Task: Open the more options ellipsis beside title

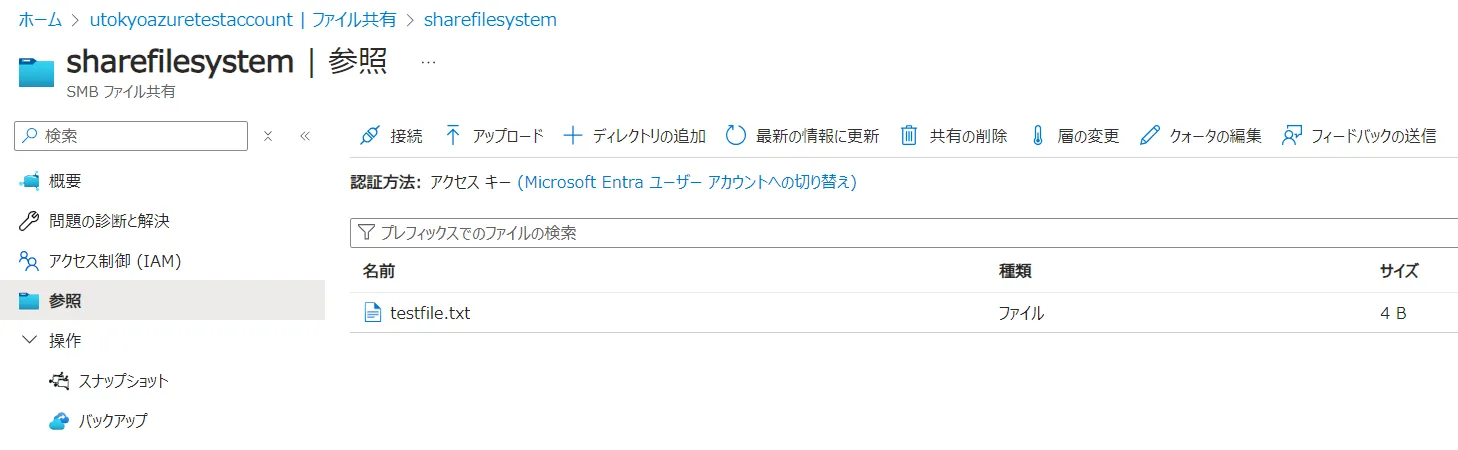Action: point(428,62)
